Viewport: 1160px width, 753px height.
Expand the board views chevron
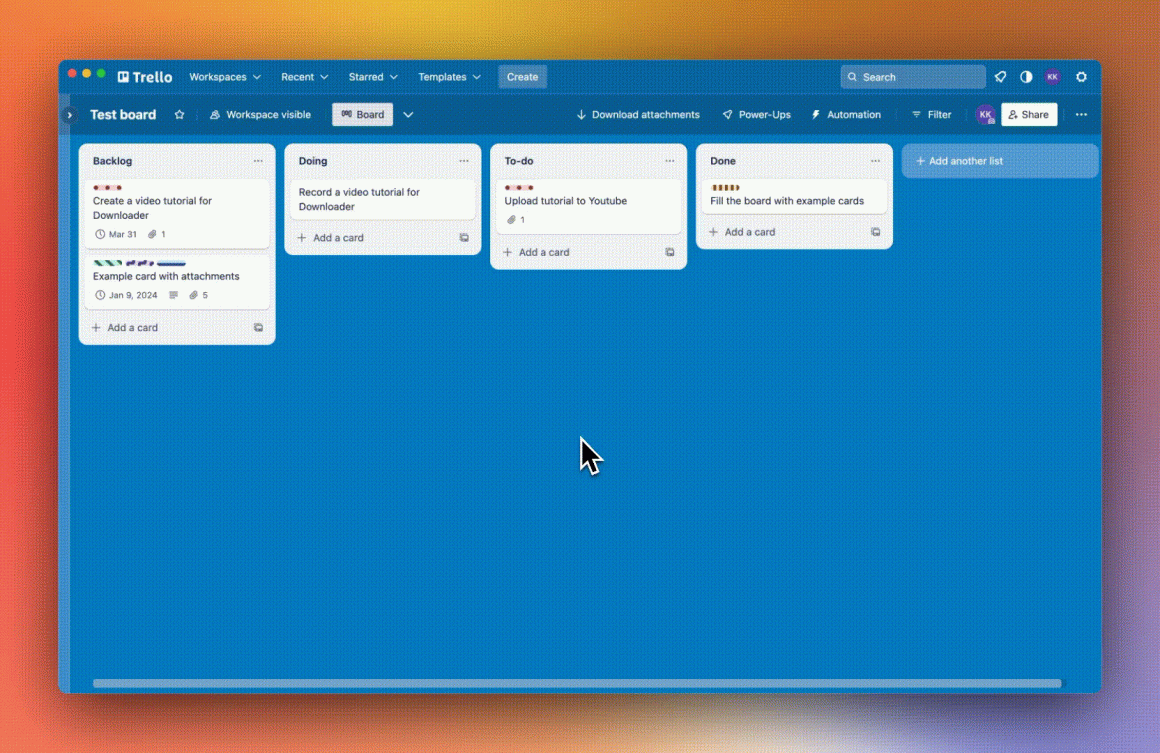tap(408, 115)
